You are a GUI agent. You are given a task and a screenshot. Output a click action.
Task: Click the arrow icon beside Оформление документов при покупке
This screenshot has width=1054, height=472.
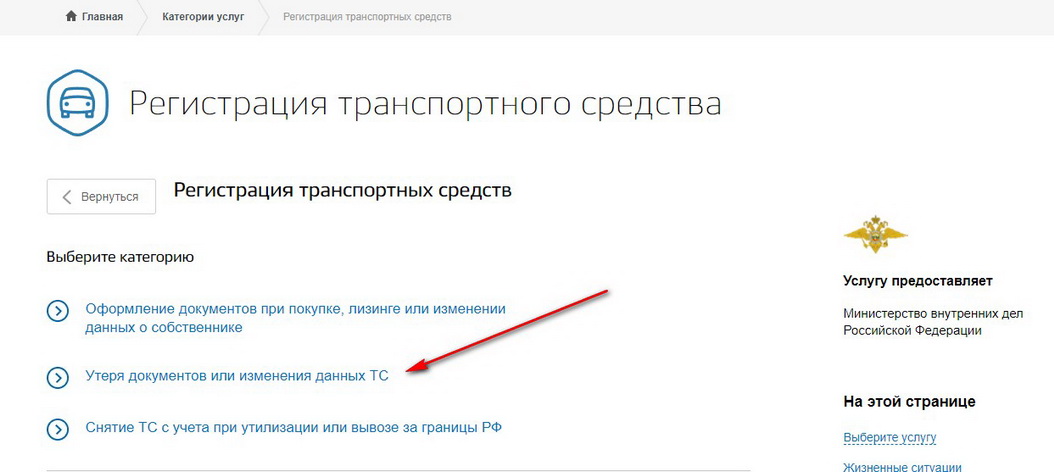[x=58, y=311]
